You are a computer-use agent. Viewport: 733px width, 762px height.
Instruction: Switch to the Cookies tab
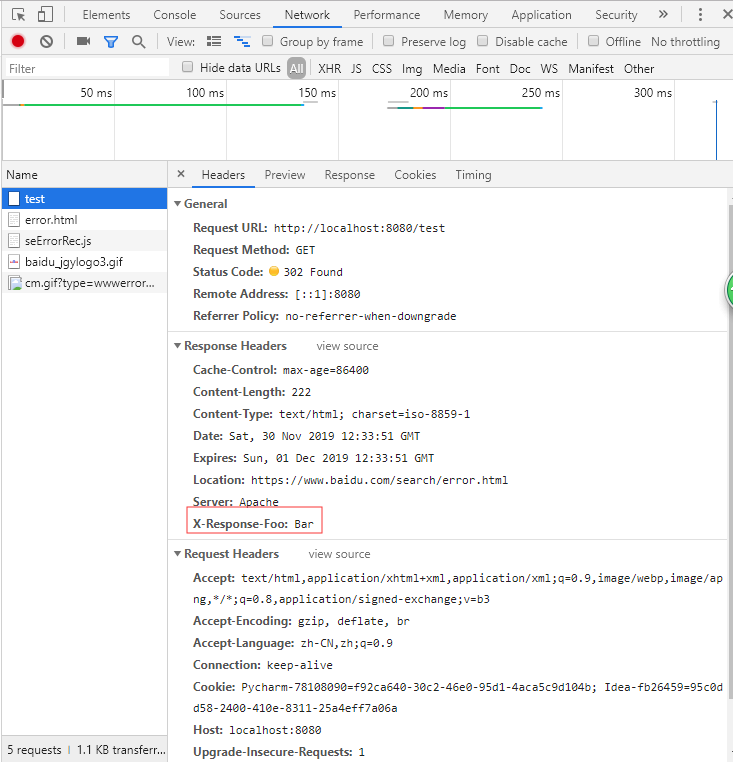(x=415, y=175)
